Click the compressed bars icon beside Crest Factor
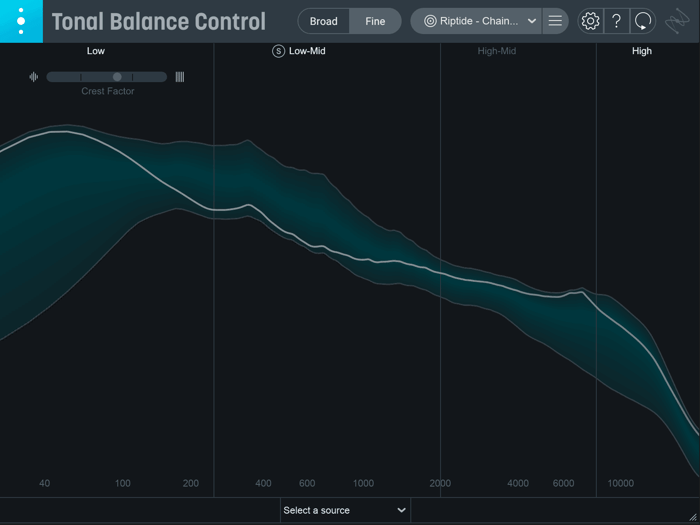 point(179,77)
